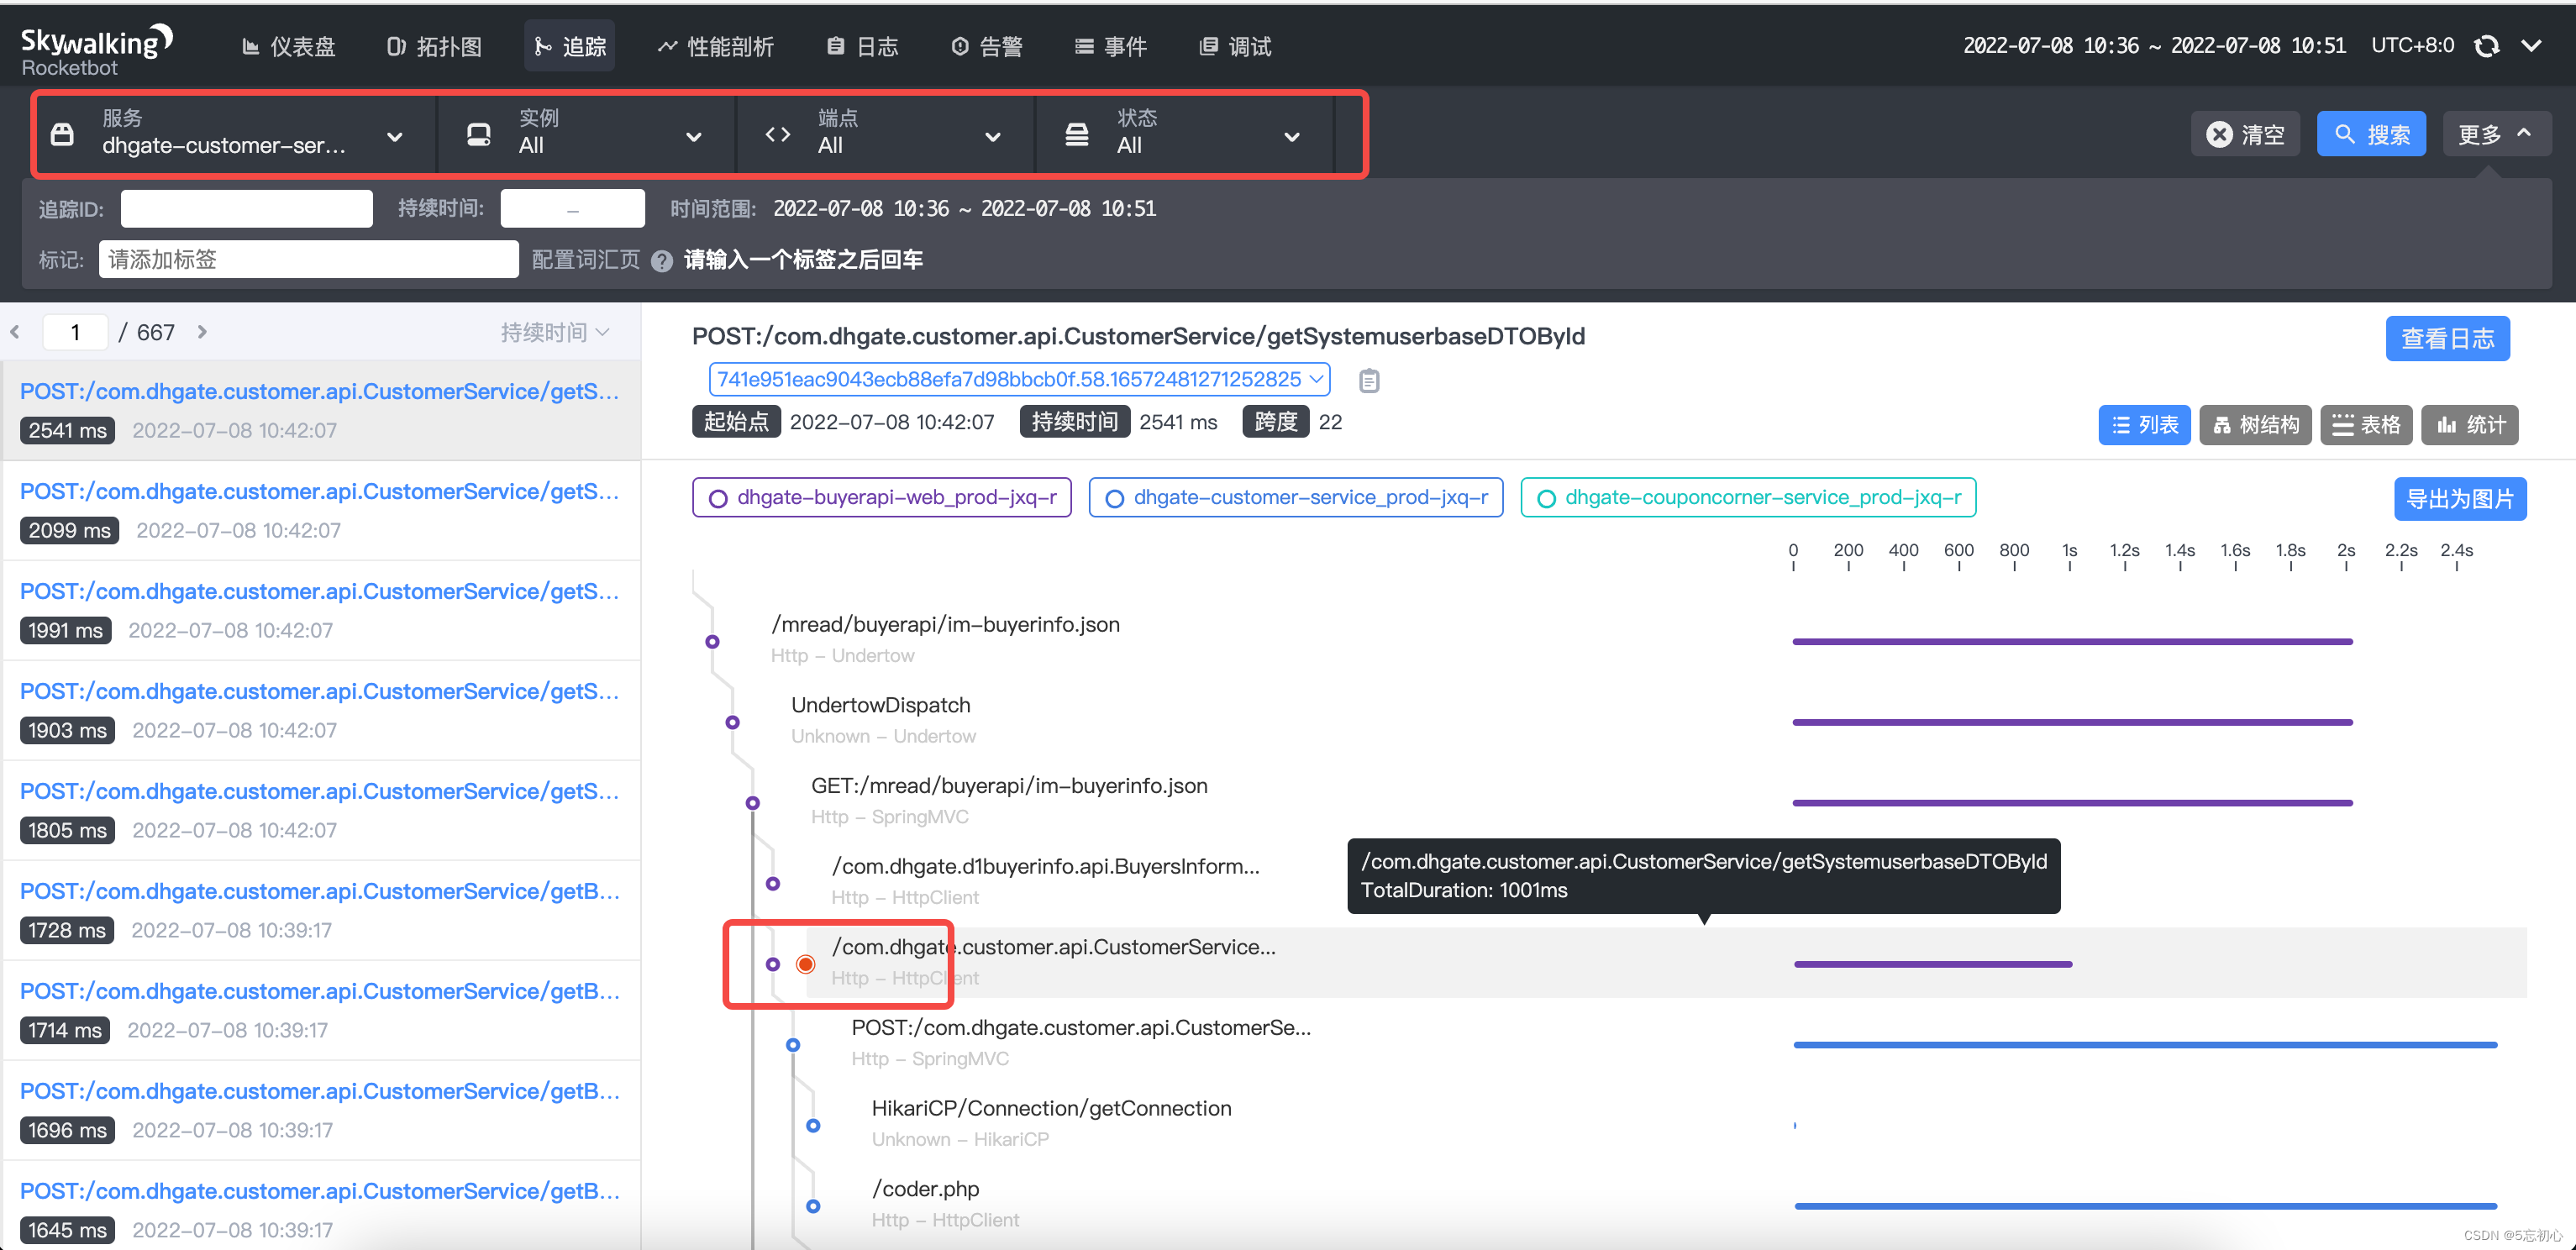Open the 配置词汇页 link
The image size is (2576, 1250).
tap(586, 260)
